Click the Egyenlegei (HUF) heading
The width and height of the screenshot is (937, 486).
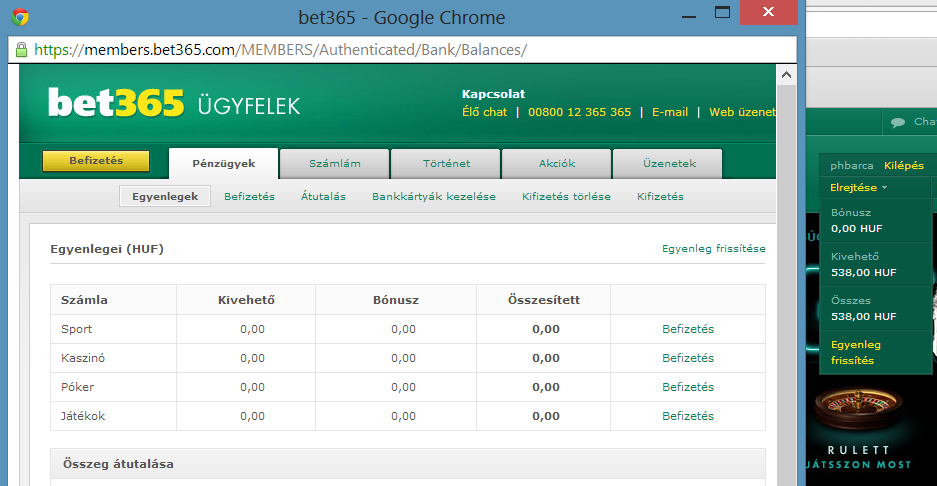[x=107, y=249]
